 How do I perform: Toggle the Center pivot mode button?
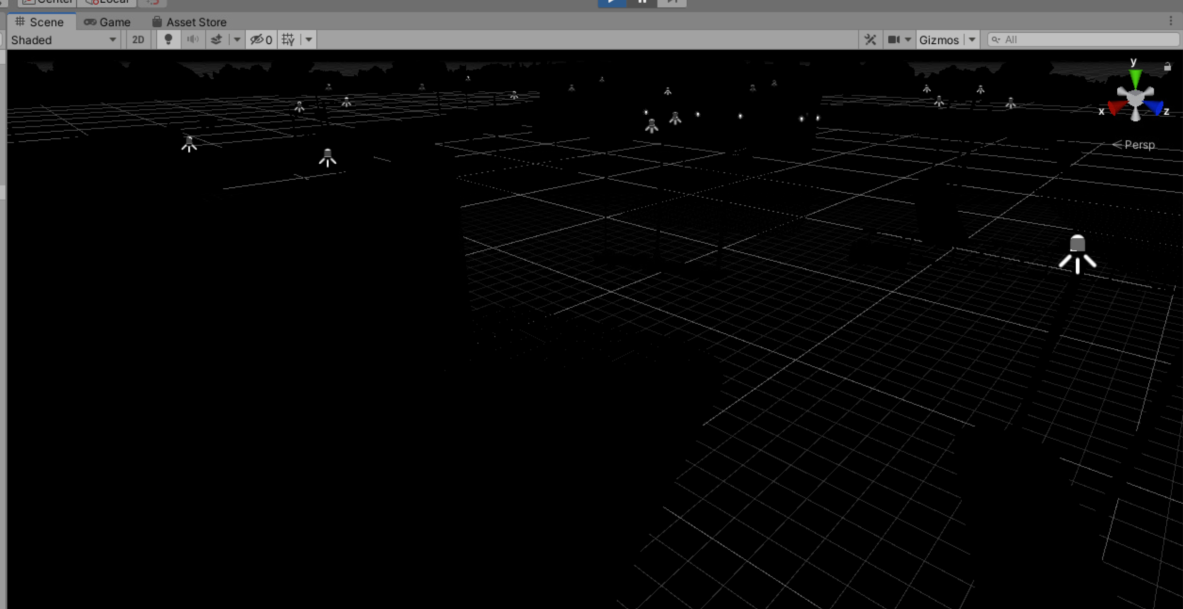click(x=47, y=2)
